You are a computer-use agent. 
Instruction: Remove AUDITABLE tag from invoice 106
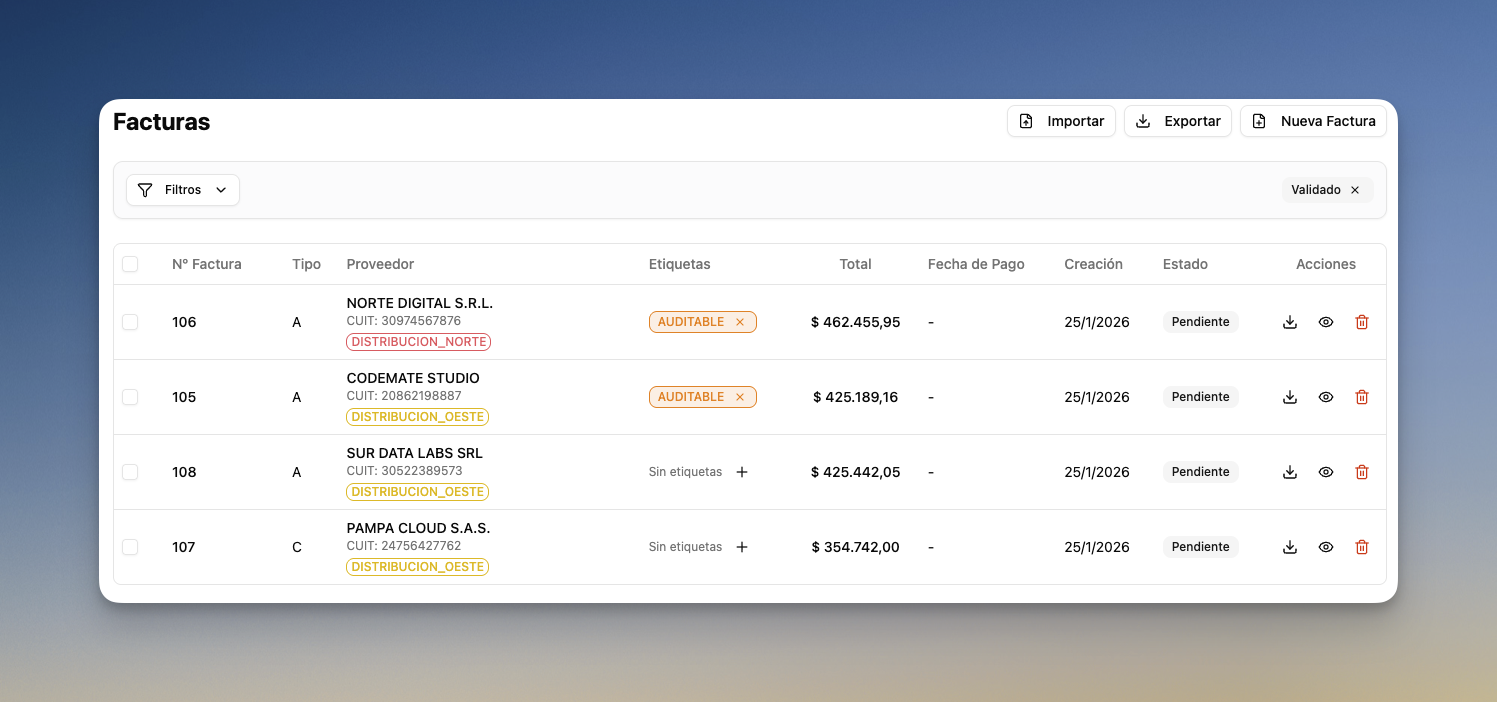pos(740,322)
